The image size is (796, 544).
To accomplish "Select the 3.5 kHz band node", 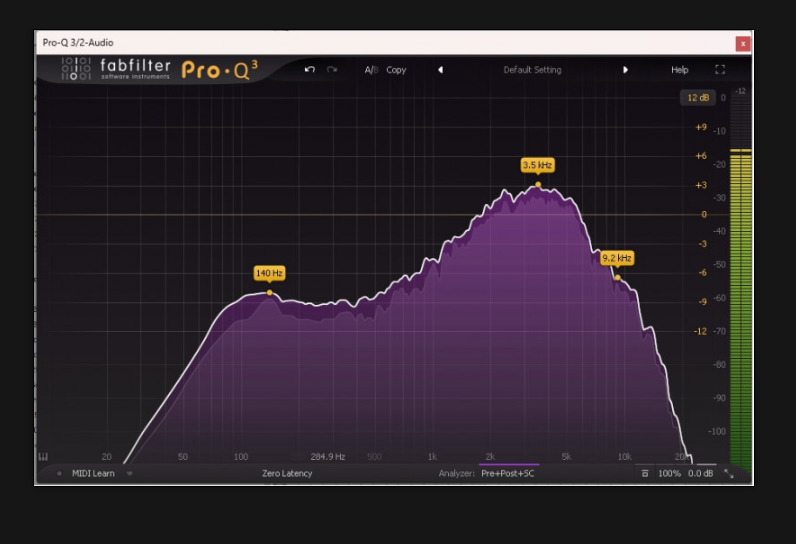I will tap(538, 185).
